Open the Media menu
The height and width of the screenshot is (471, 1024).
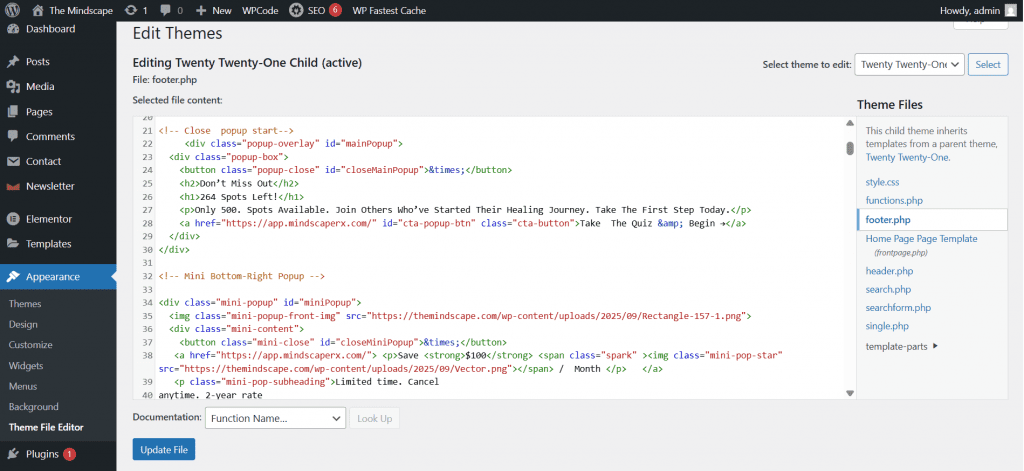pos(40,86)
